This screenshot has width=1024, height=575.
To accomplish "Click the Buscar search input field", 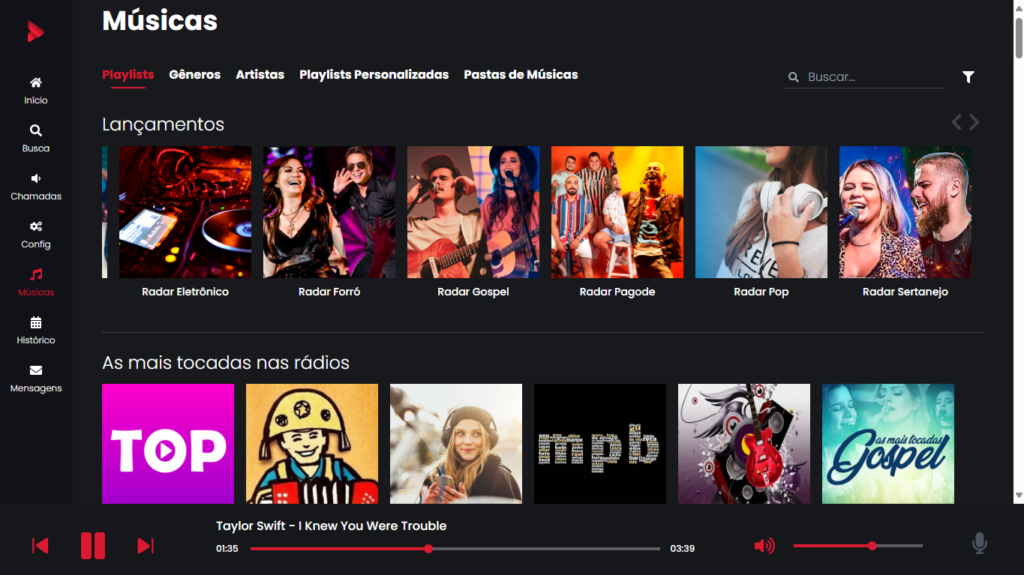I will click(x=872, y=77).
